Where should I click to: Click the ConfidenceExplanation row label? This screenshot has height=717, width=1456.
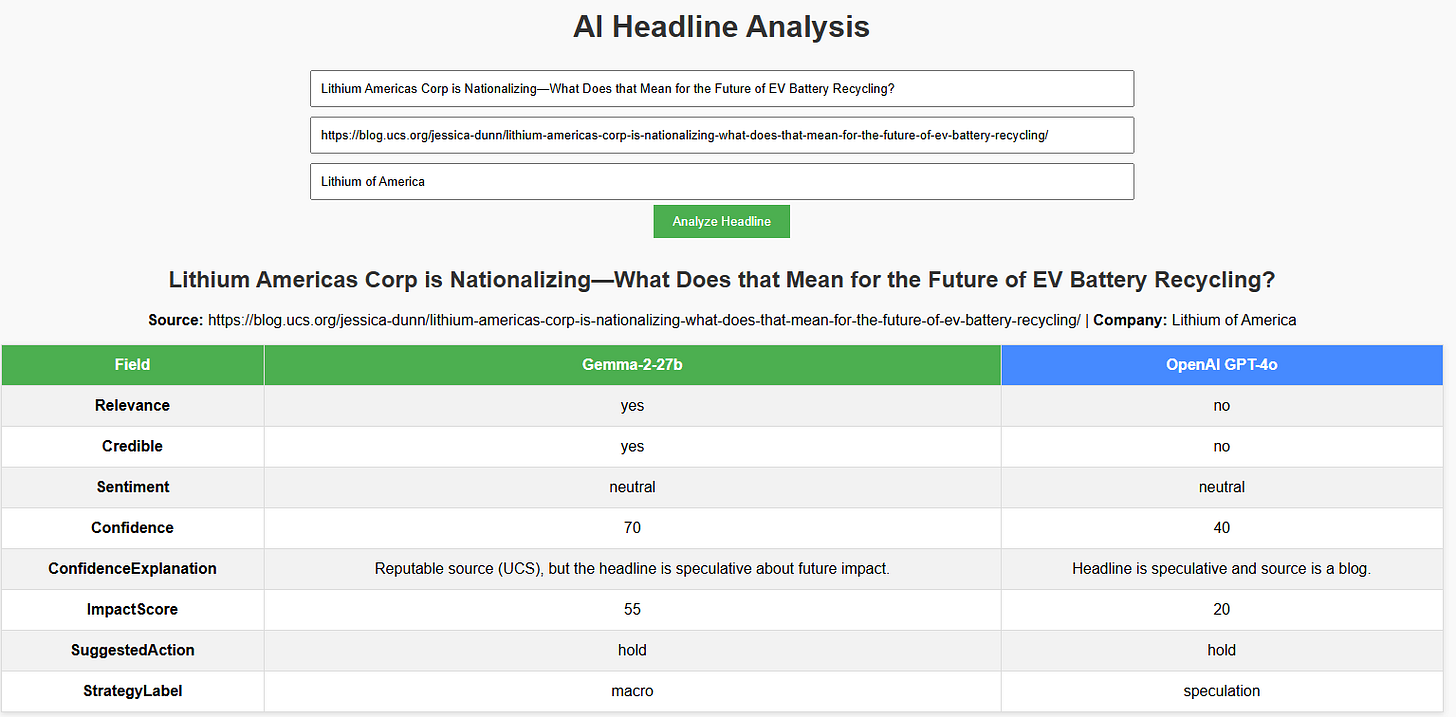(132, 569)
